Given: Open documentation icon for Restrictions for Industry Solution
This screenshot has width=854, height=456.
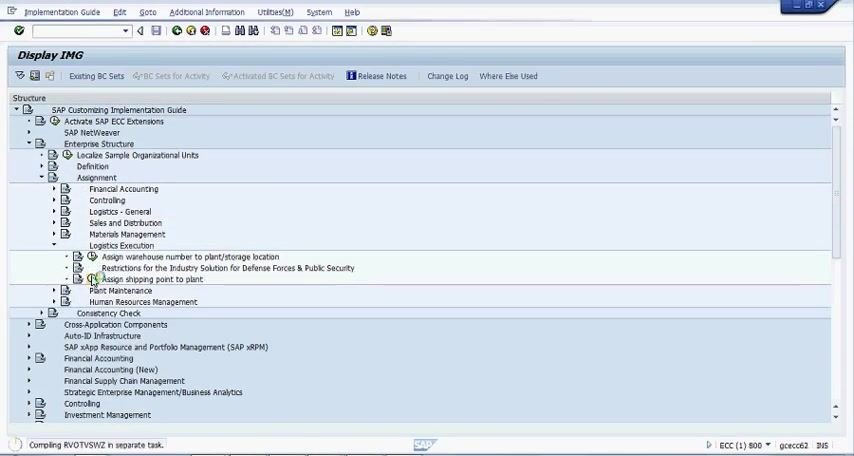Looking at the screenshot, I should (78, 267).
